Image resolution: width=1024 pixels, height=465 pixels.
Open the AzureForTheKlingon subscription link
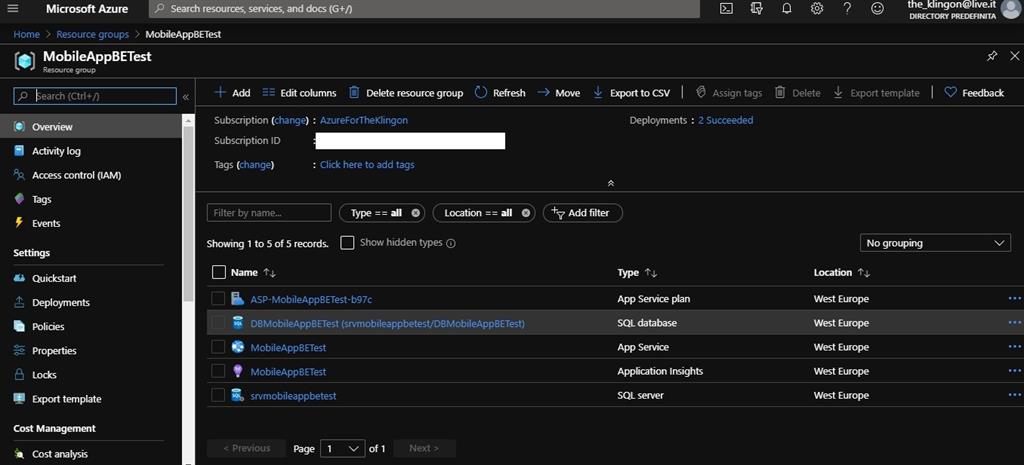(x=364, y=120)
